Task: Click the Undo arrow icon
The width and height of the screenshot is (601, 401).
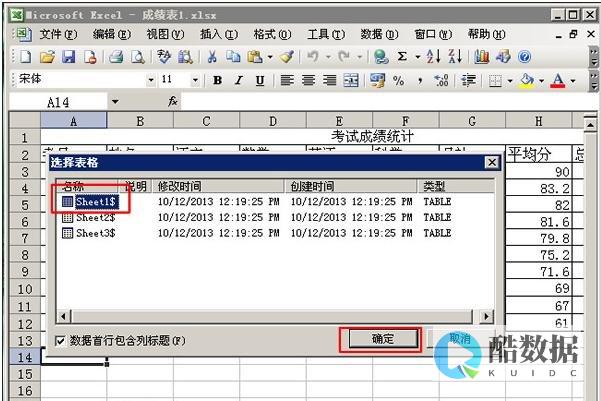Action: click(313, 57)
